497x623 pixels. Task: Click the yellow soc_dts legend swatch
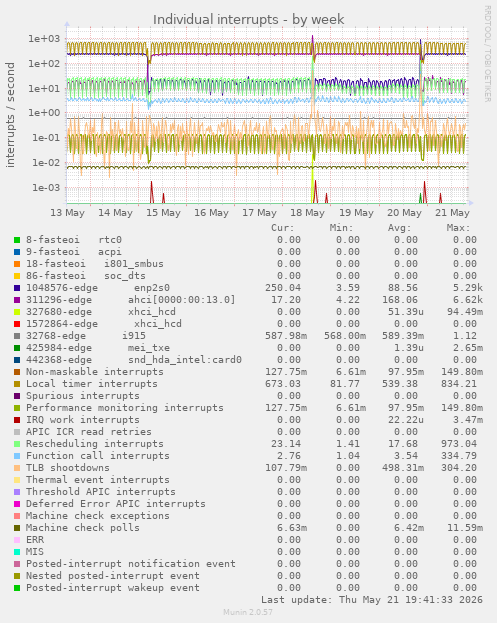[x=17, y=276]
